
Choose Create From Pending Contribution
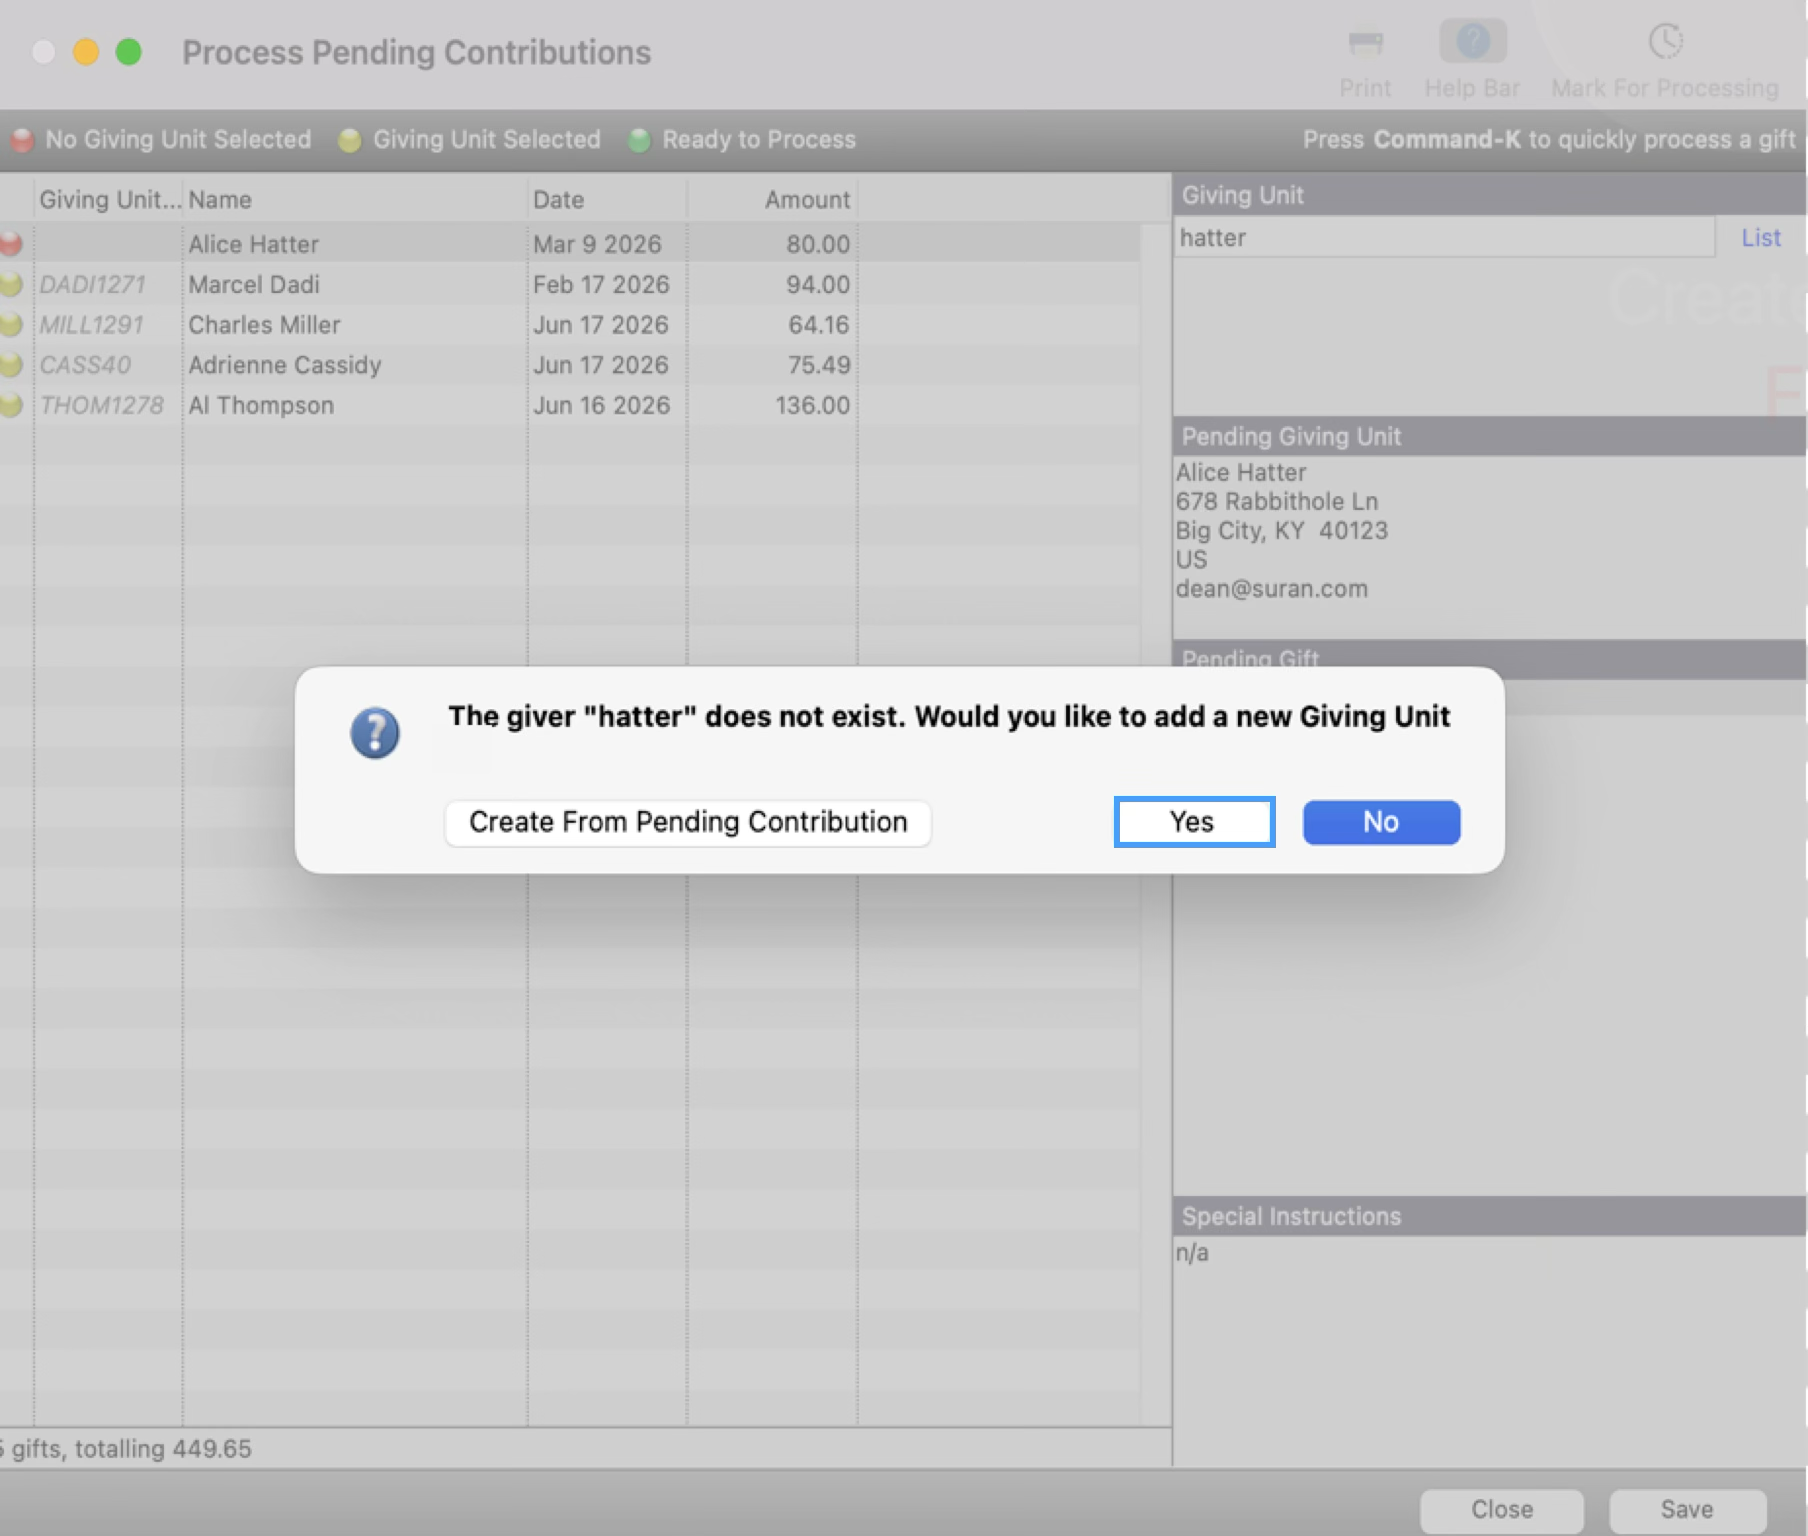coord(688,822)
